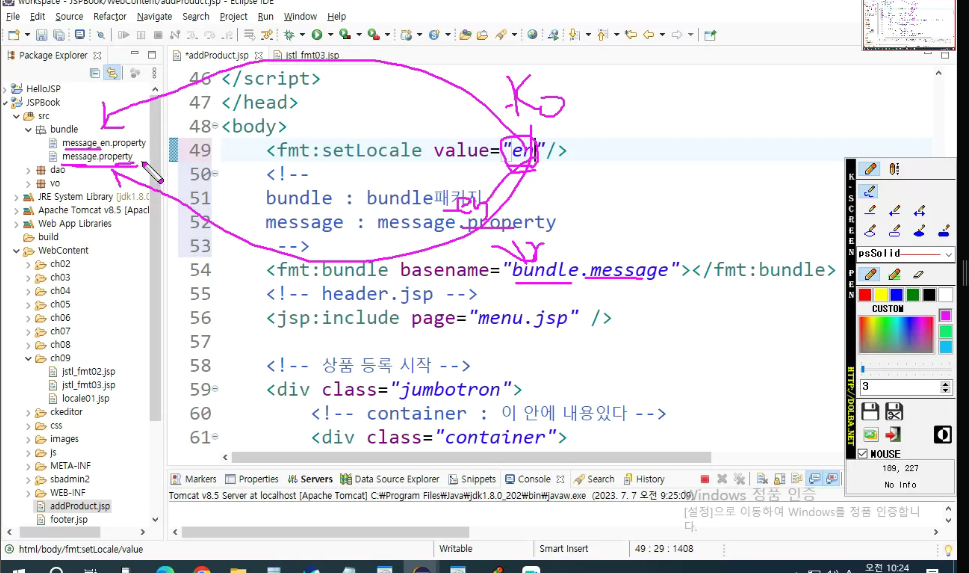Click the floppy disk save screen icon

870,411
